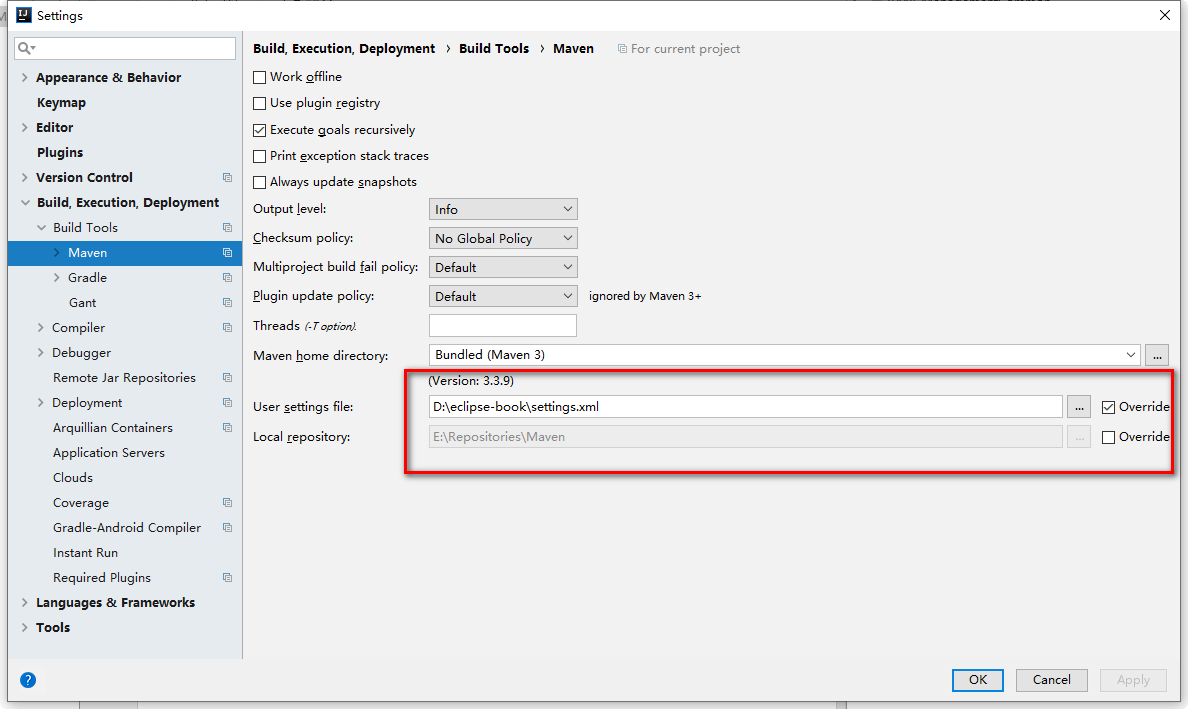This screenshot has height=709, width=1188.
Task: Enable the Work offline checkbox
Action: [x=259, y=77]
